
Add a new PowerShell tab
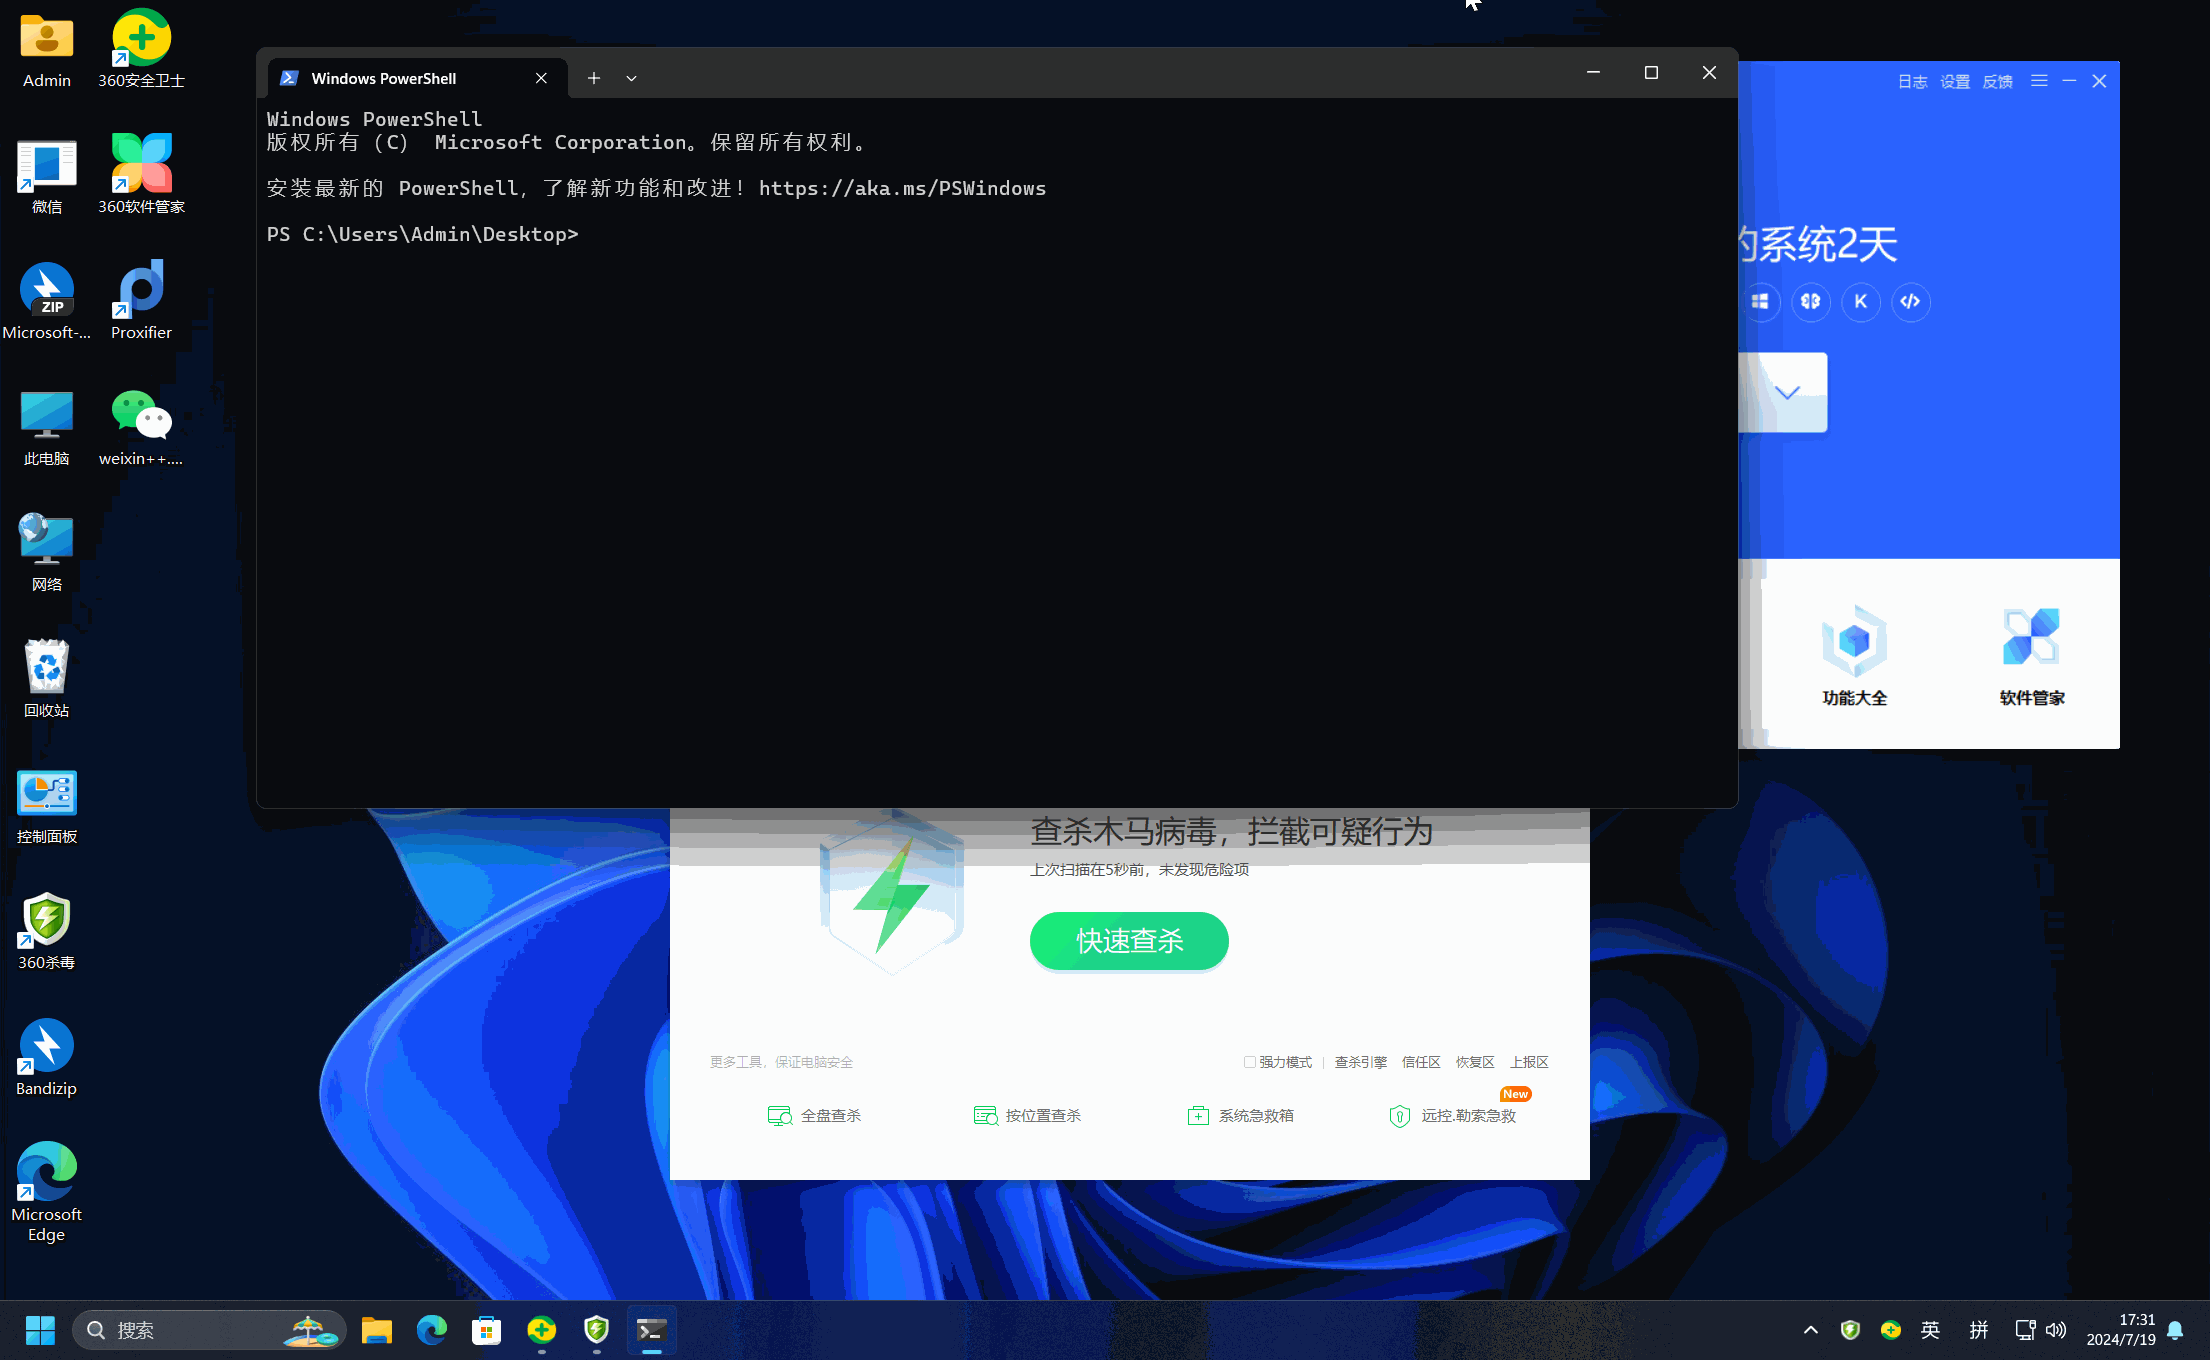[594, 78]
